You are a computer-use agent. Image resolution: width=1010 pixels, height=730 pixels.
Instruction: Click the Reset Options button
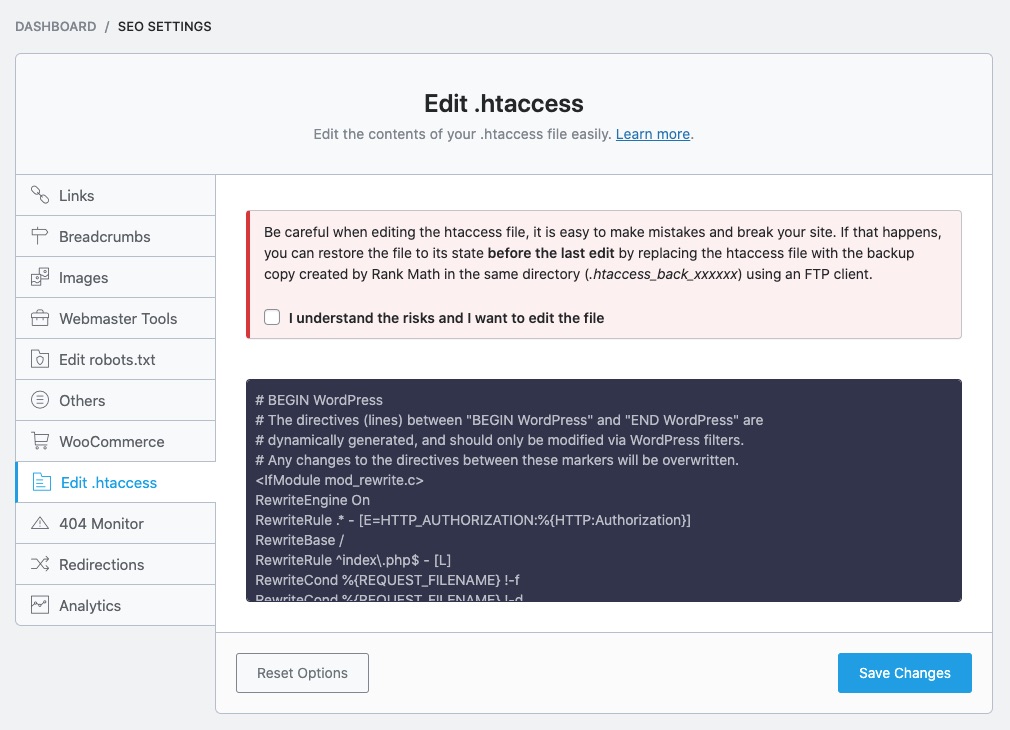(x=302, y=673)
